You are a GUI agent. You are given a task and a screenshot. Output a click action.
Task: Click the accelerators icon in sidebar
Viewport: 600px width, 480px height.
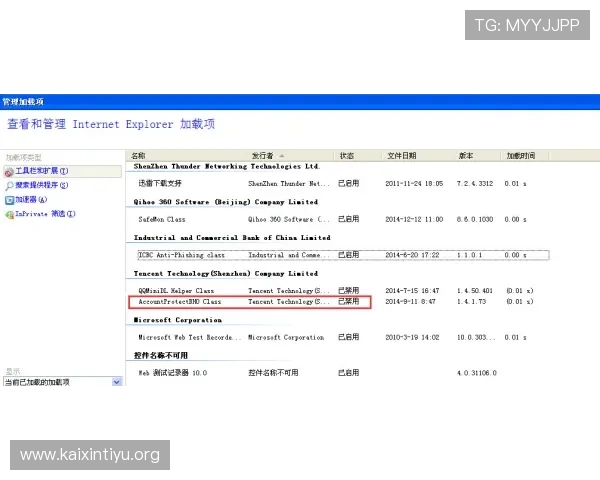click(9, 200)
